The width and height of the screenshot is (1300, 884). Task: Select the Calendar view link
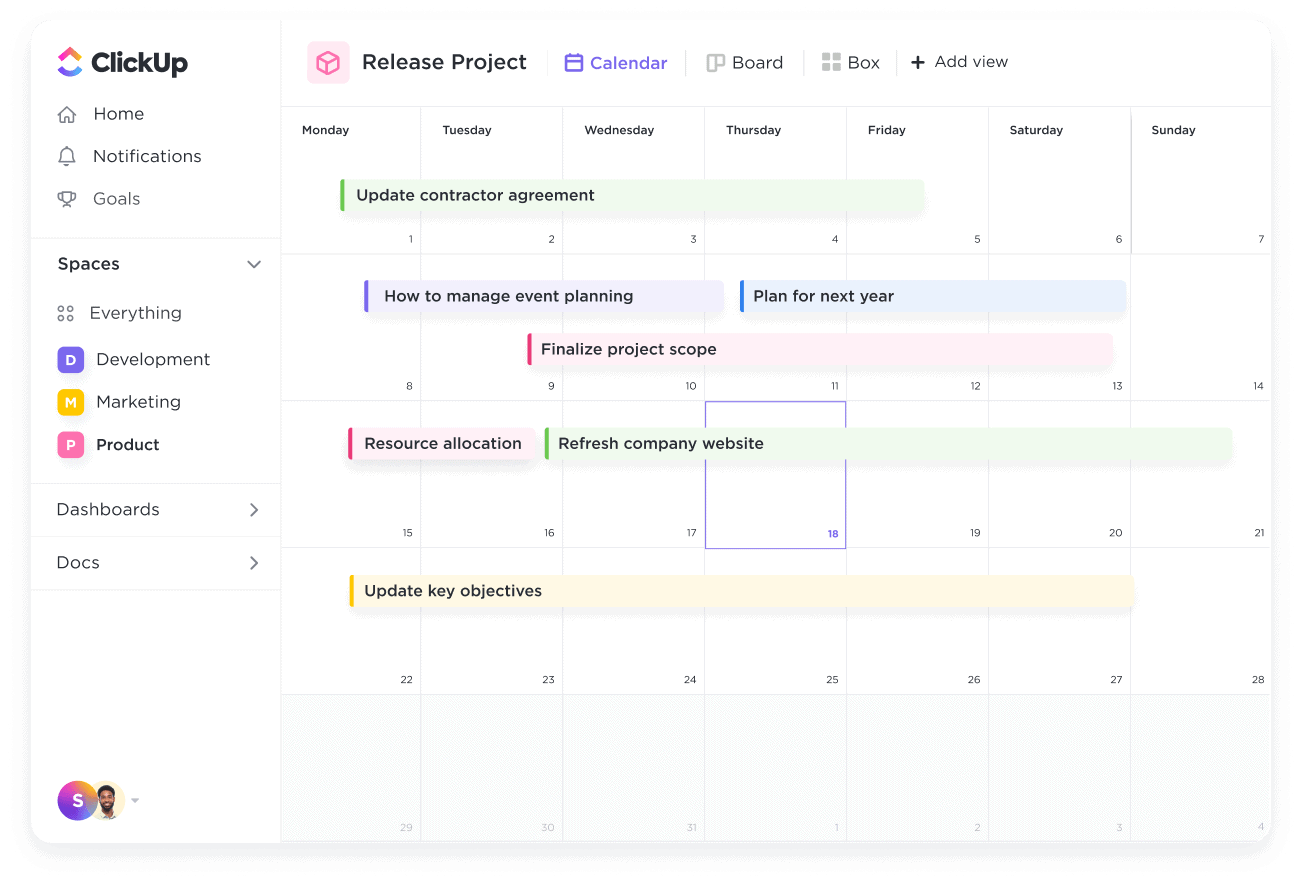616,62
